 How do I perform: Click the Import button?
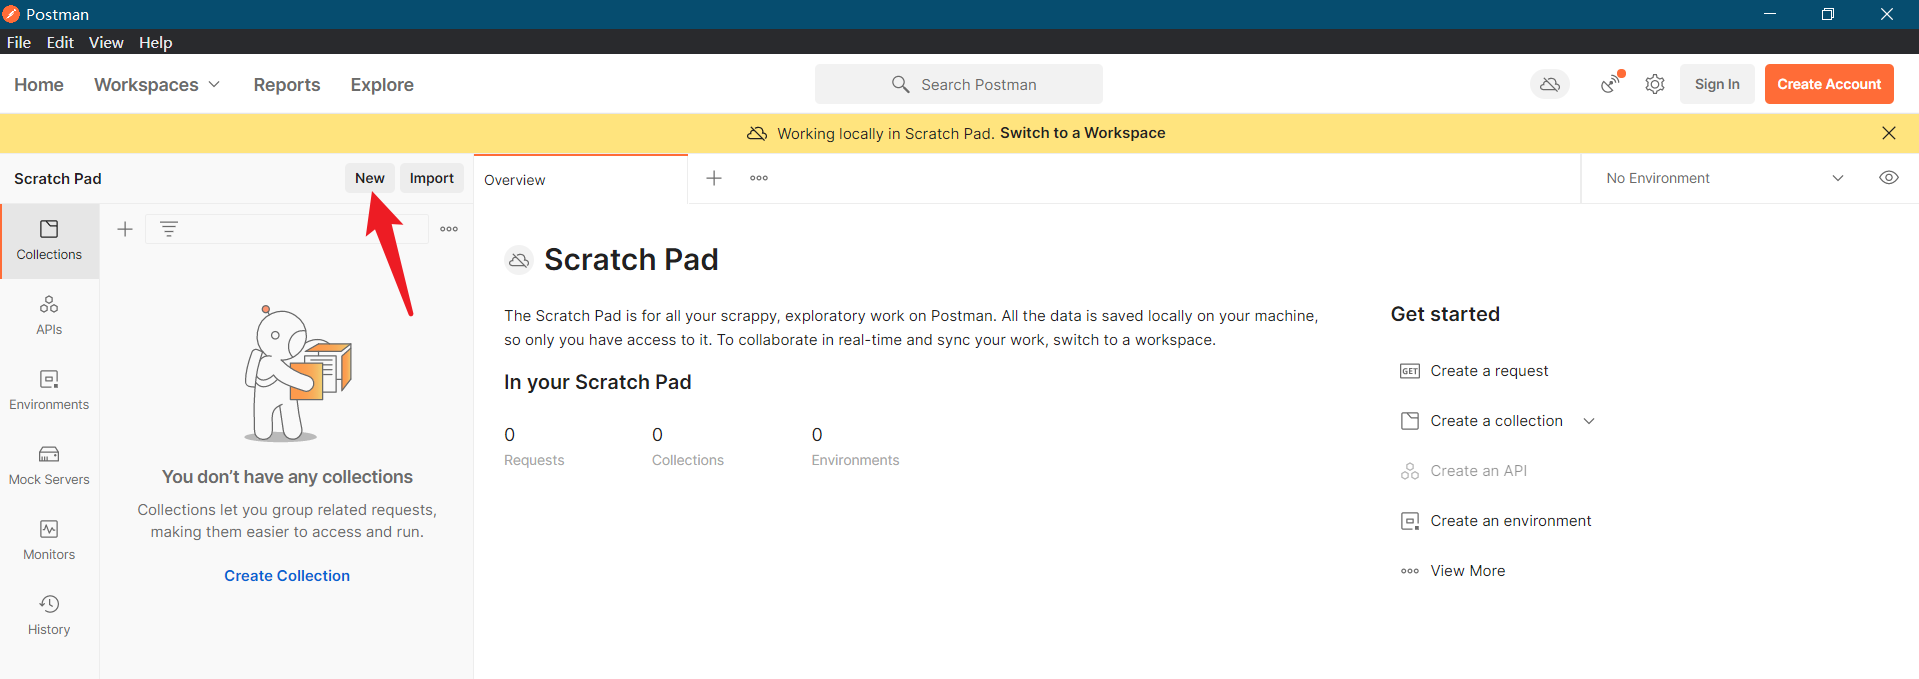point(432,178)
